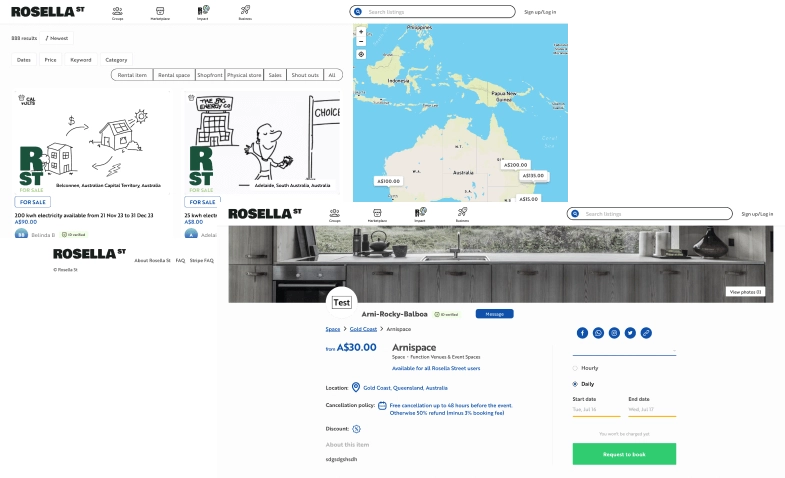Zoom in on the map

[361, 32]
